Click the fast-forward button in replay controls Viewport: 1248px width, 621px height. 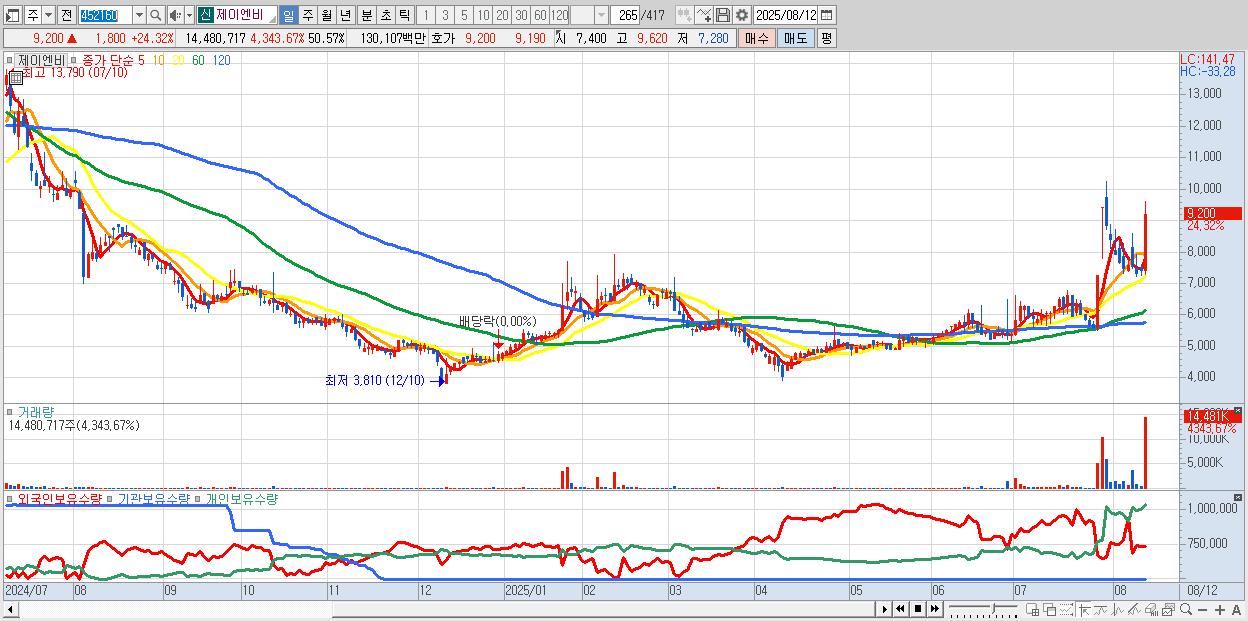point(934,609)
